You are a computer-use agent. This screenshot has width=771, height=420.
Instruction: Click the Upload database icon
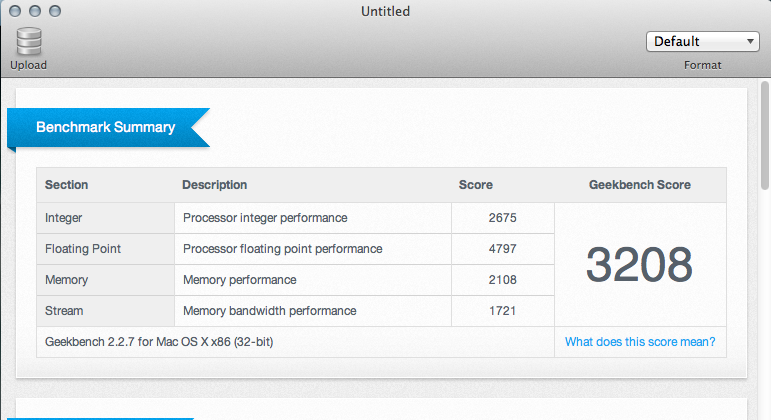(x=28, y=41)
